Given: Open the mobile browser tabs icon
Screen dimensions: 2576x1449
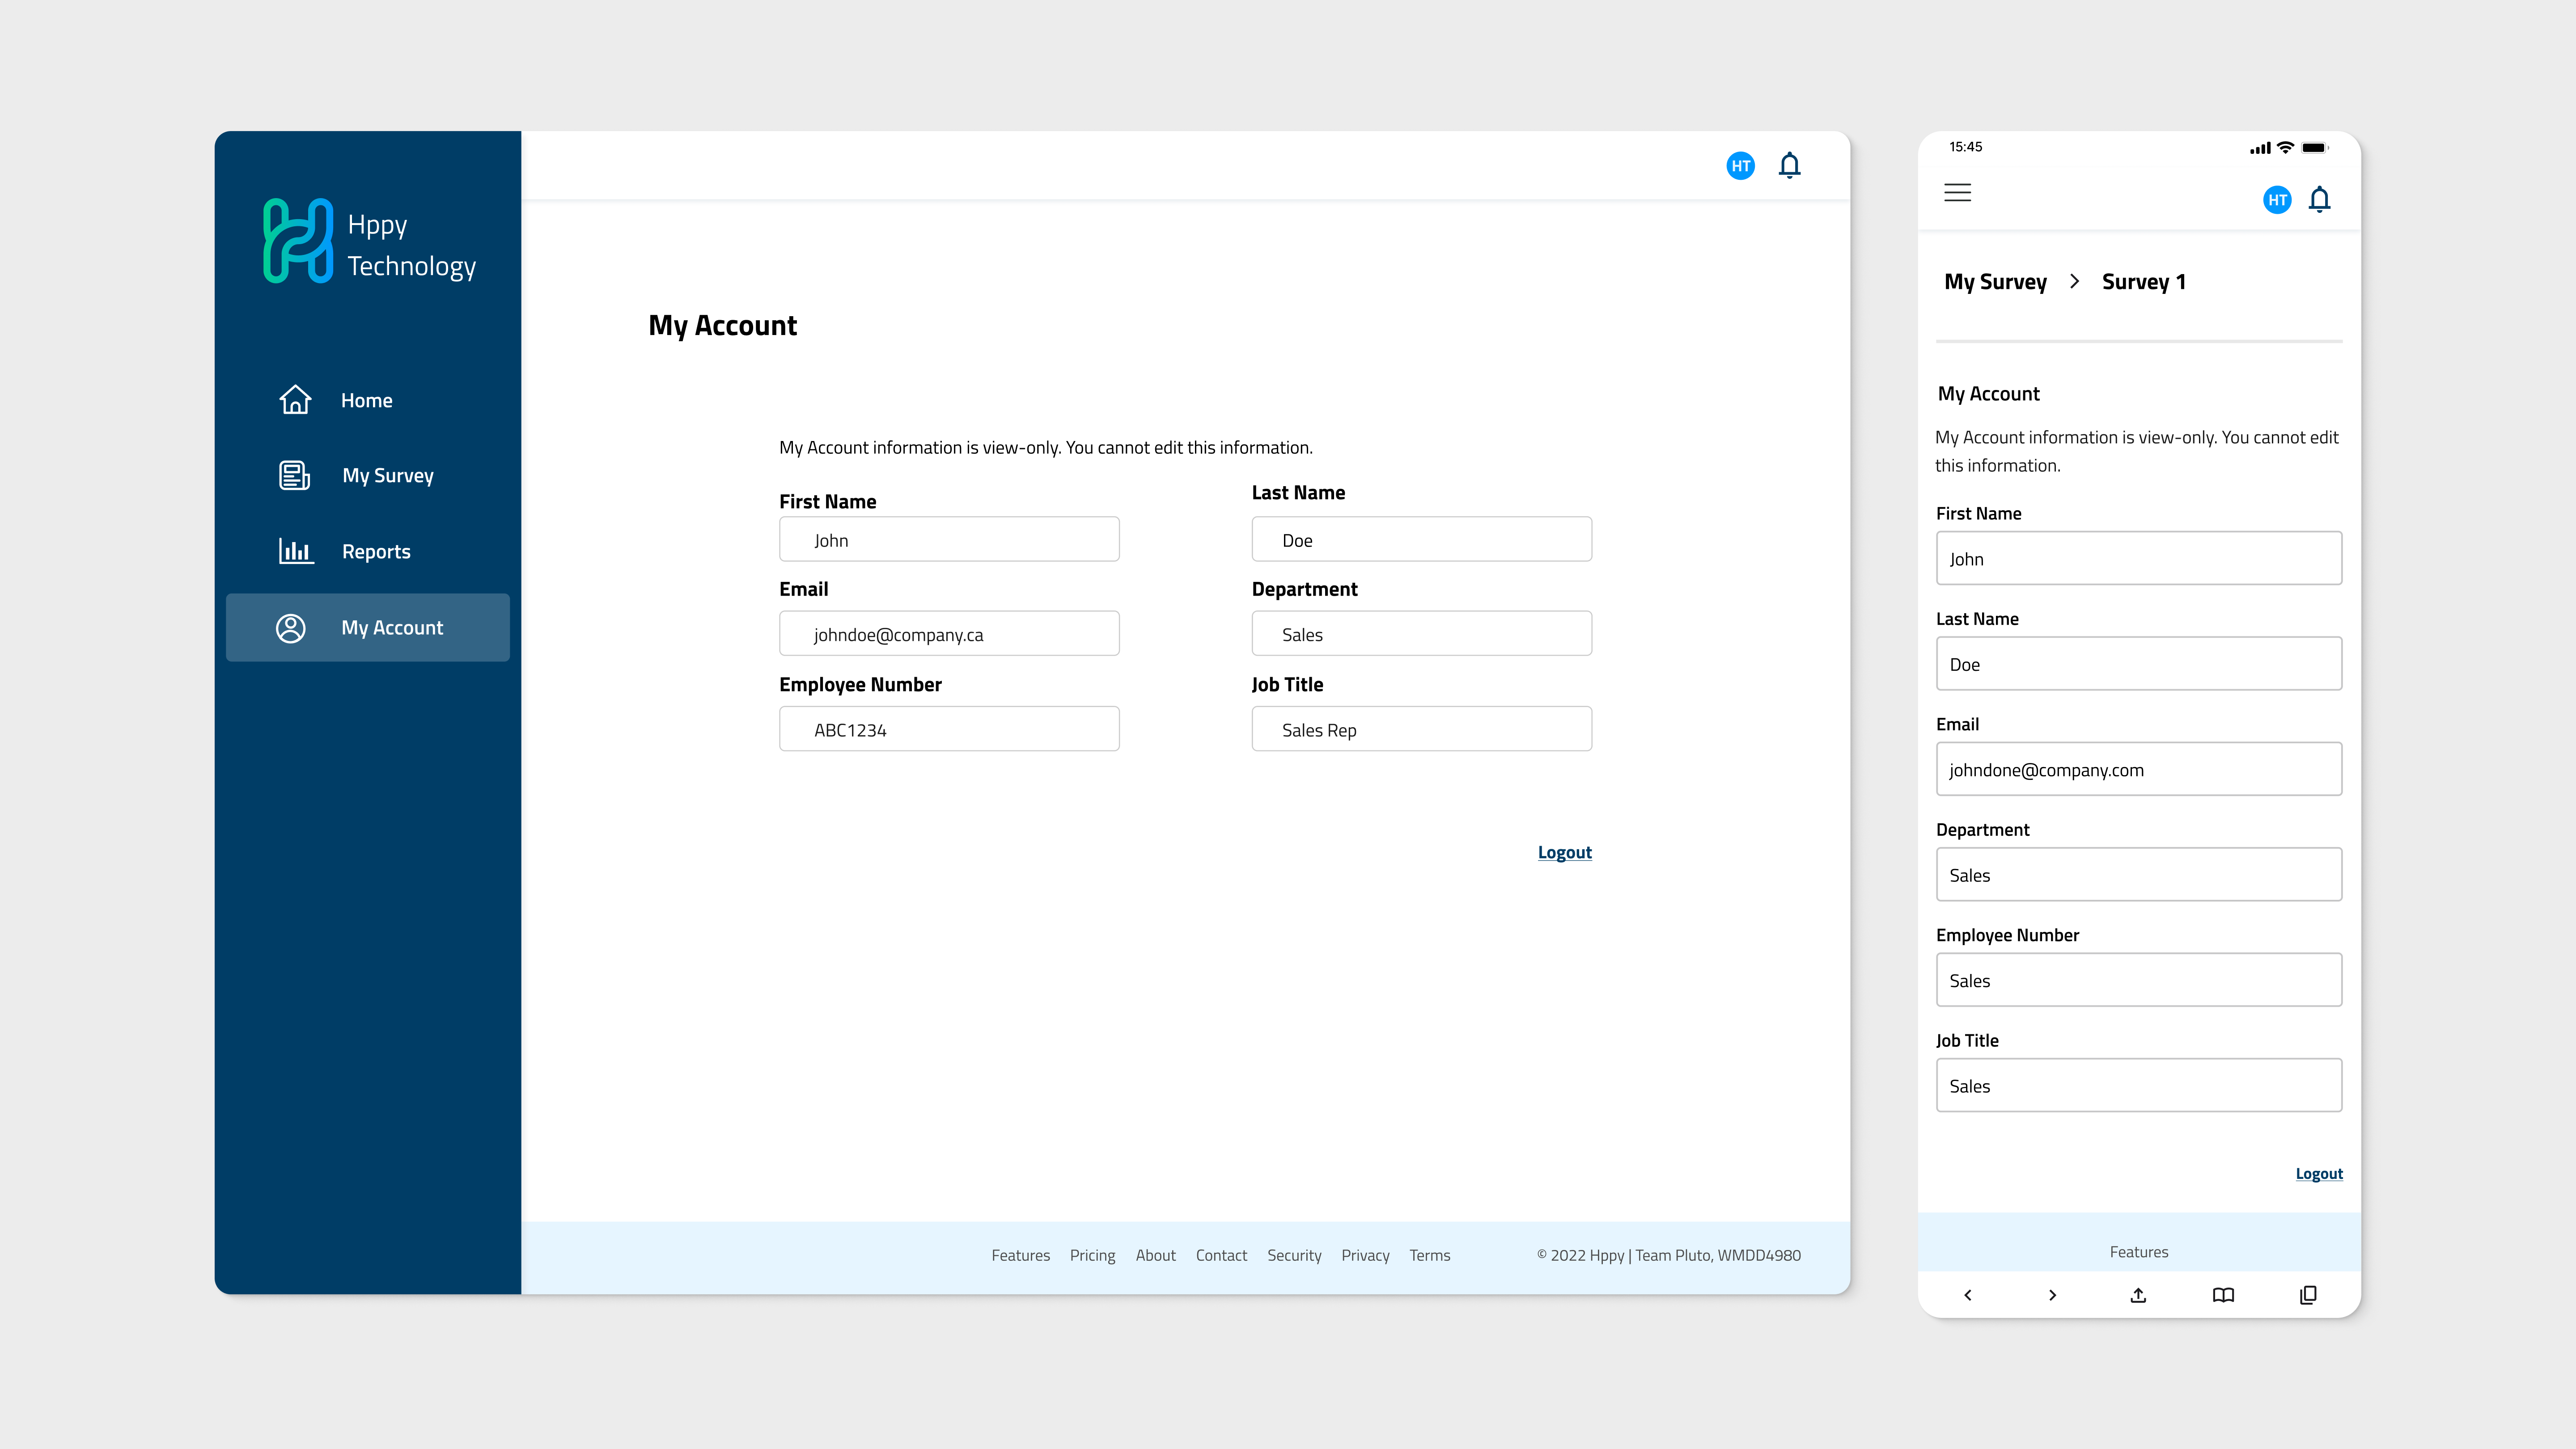Looking at the screenshot, I should pos(2308,1295).
